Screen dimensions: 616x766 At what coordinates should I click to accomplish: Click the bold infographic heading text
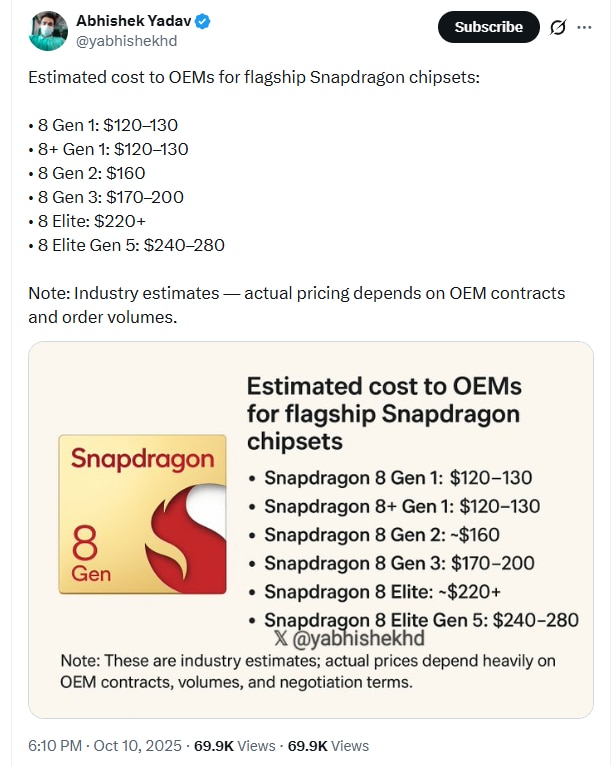(384, 413)
